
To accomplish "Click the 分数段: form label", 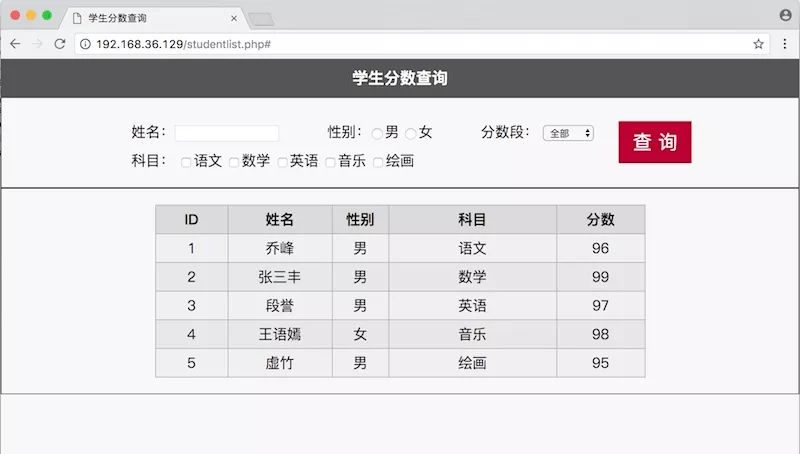I will 505,132.
